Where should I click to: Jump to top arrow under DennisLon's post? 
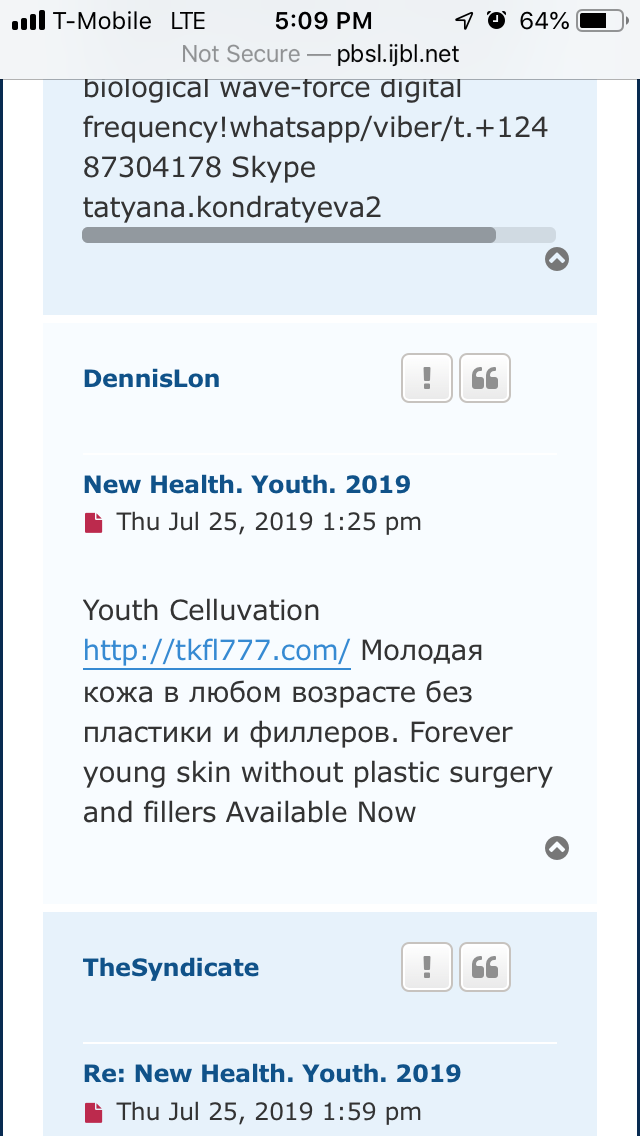[x=557, y=848]
